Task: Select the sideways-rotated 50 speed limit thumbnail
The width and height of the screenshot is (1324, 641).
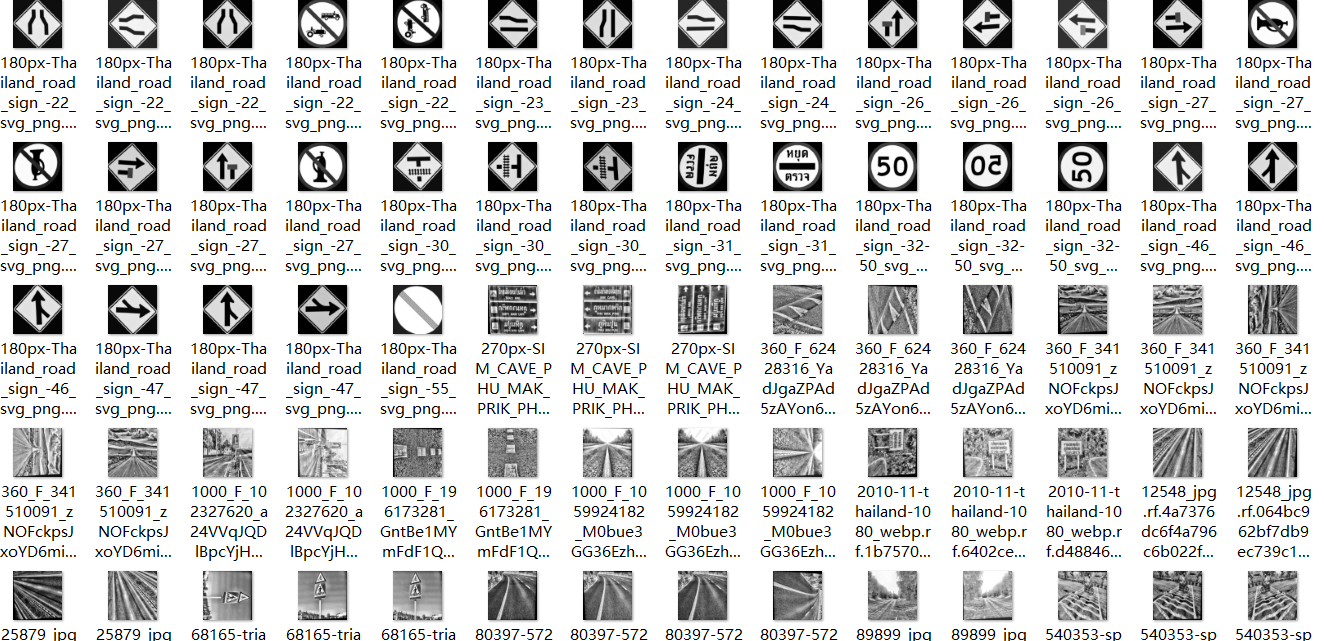Action: [x=1083, y=167]
